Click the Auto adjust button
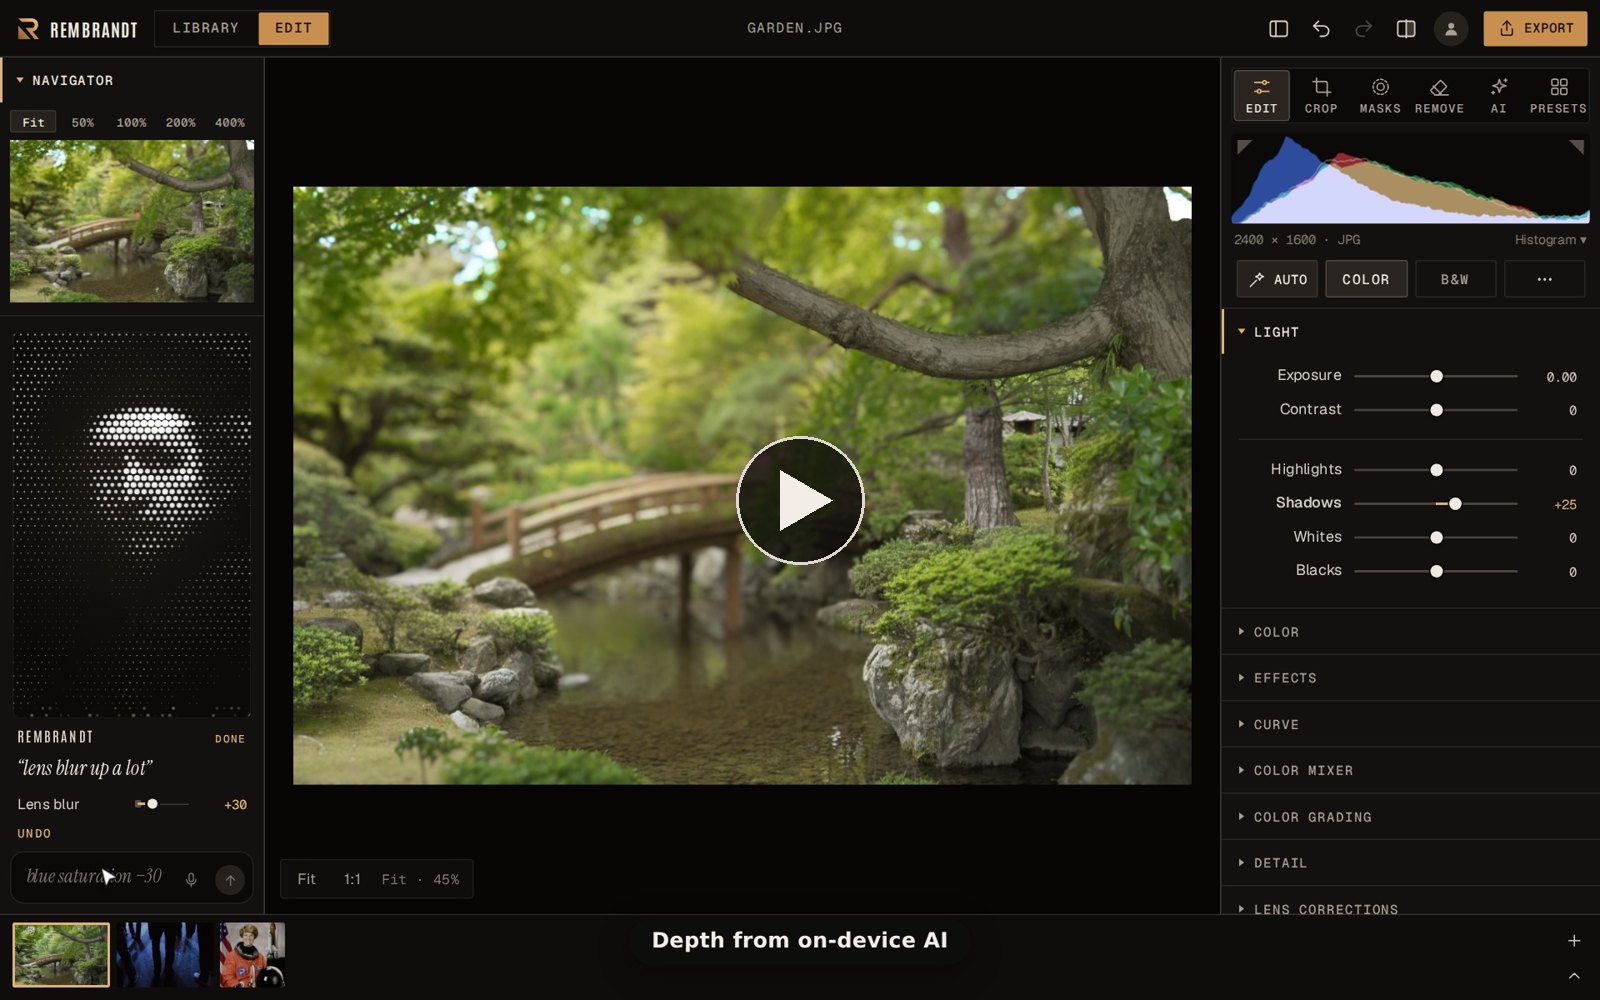This screenshot has height=1000, width=1600. point(1277,280)
